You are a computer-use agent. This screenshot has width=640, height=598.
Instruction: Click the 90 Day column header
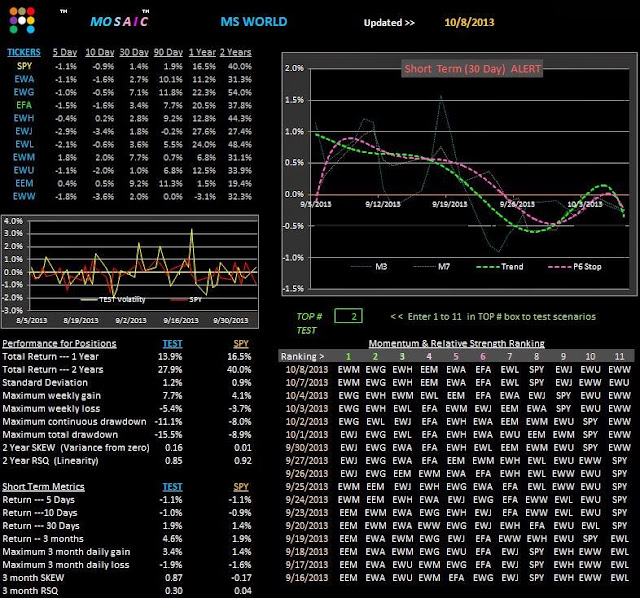tap(168, 52)
